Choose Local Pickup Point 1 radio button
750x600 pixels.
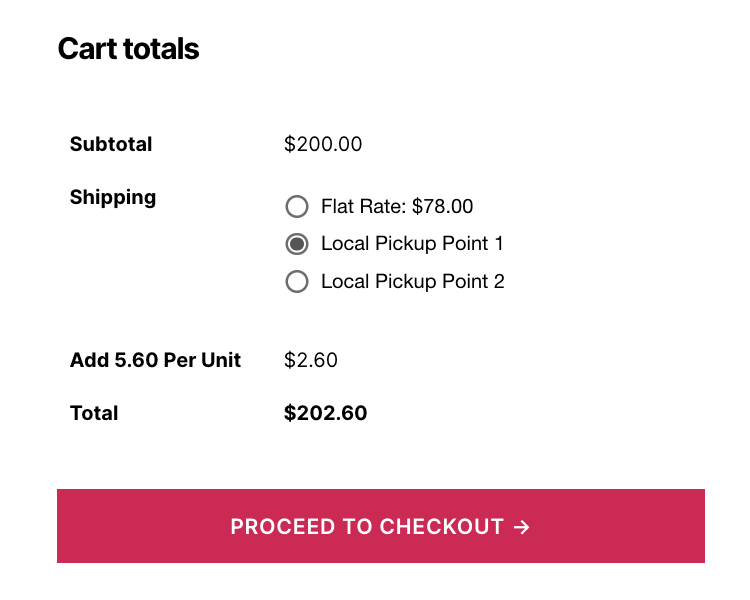tap(296, 244)
